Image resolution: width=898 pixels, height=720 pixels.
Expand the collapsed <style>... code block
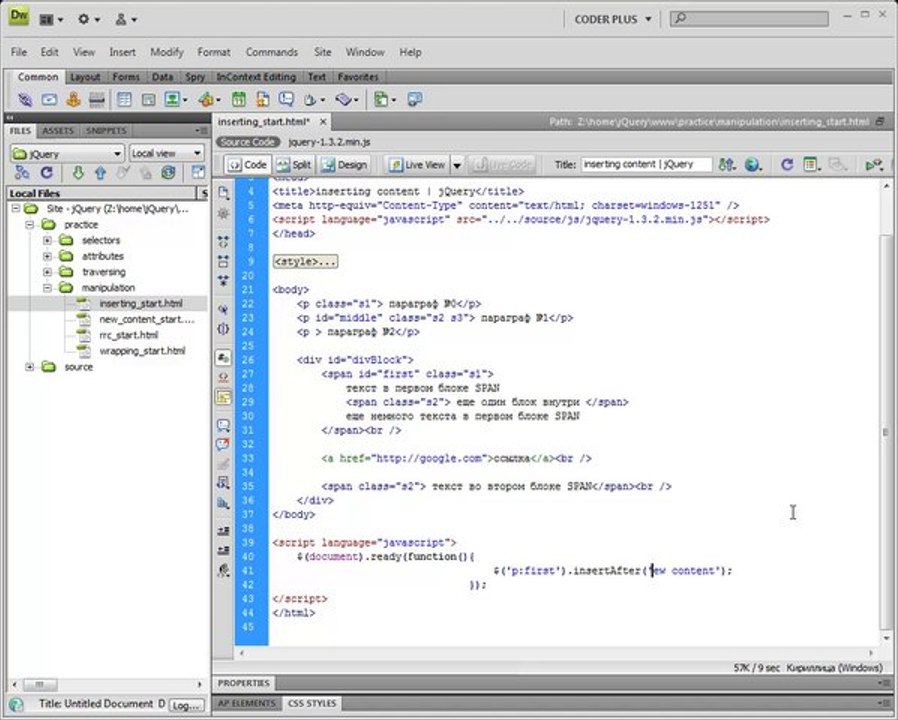[x=305, y=262]
